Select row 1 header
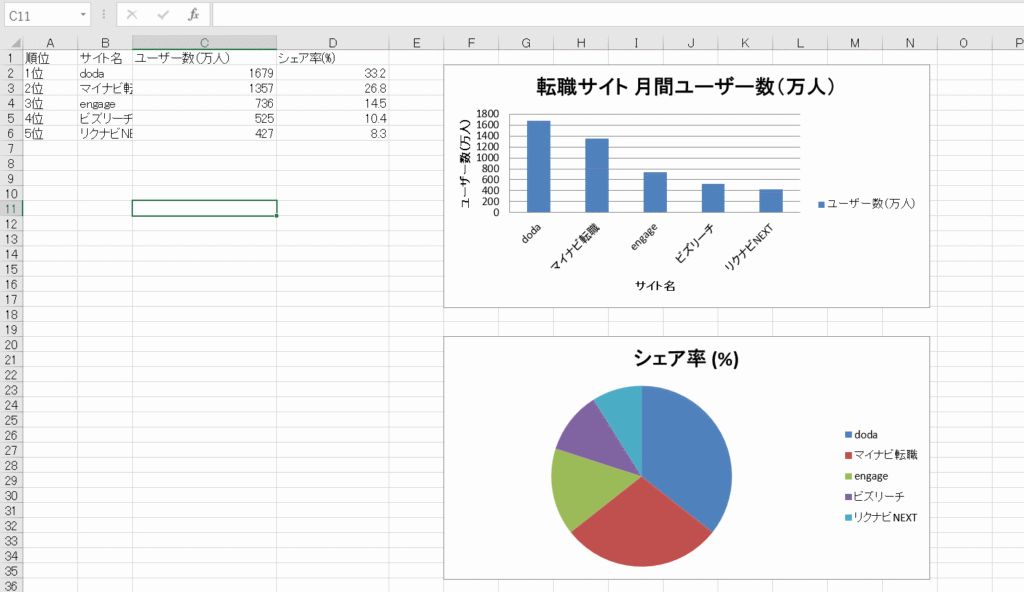The image size is (1024, 592). point(11,58)
